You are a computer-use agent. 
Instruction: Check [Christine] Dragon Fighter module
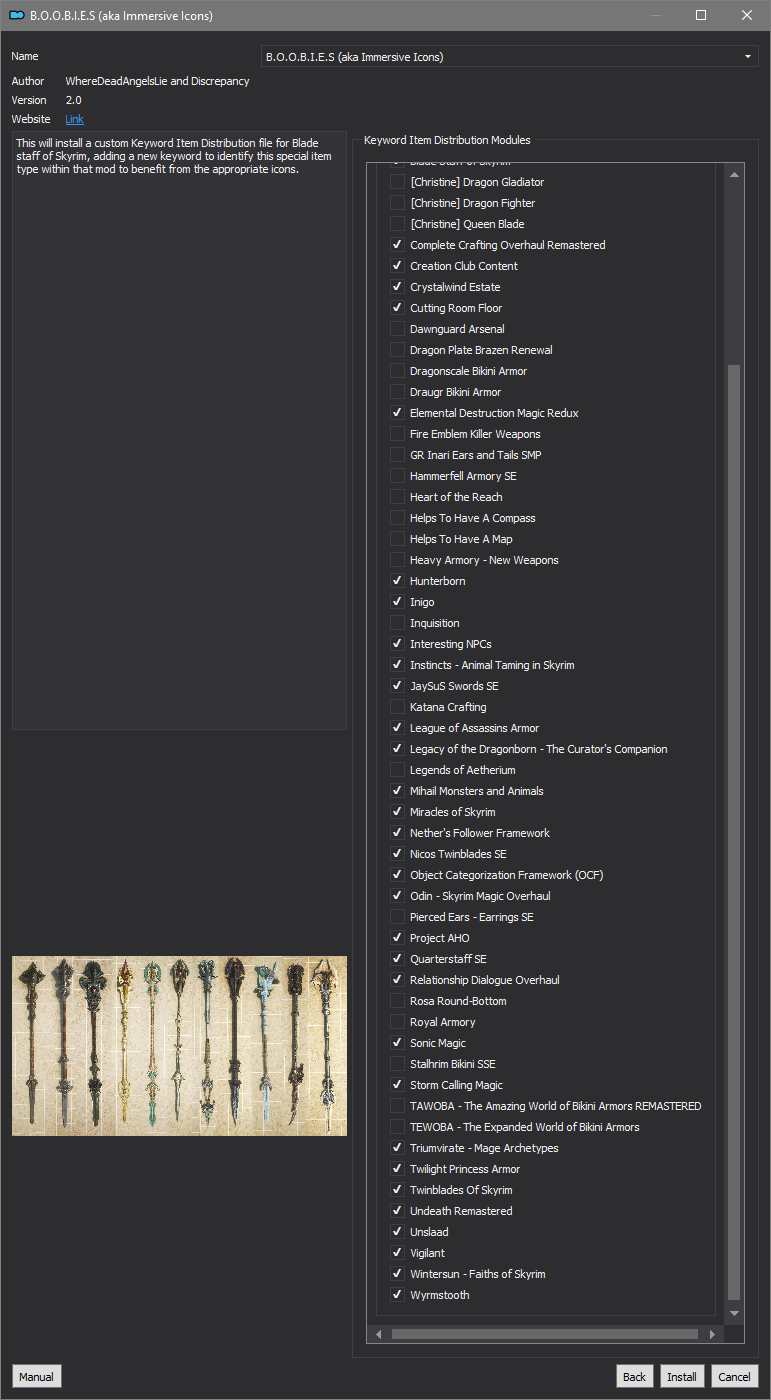[x=397, y=203]
